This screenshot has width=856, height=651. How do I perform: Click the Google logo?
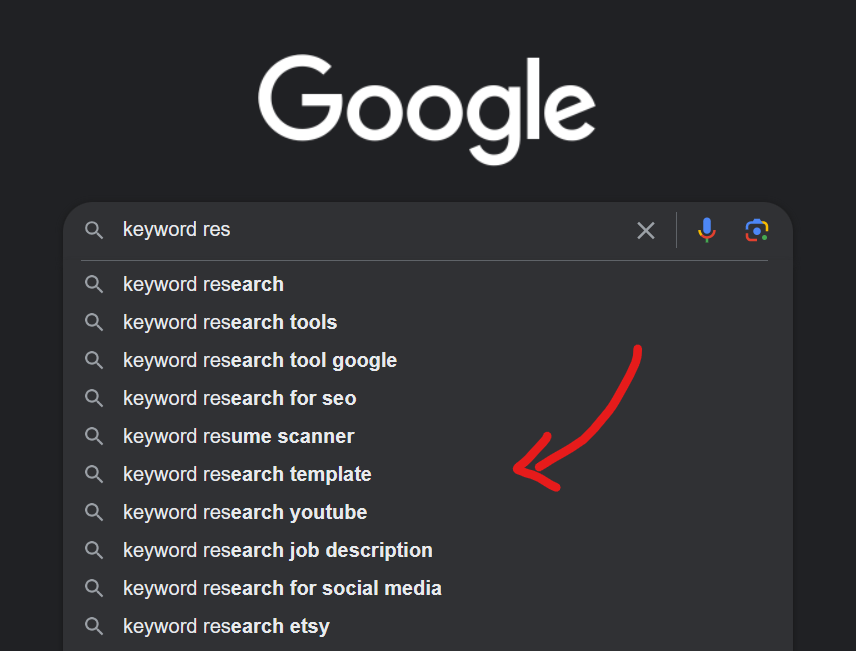(426, 109)
